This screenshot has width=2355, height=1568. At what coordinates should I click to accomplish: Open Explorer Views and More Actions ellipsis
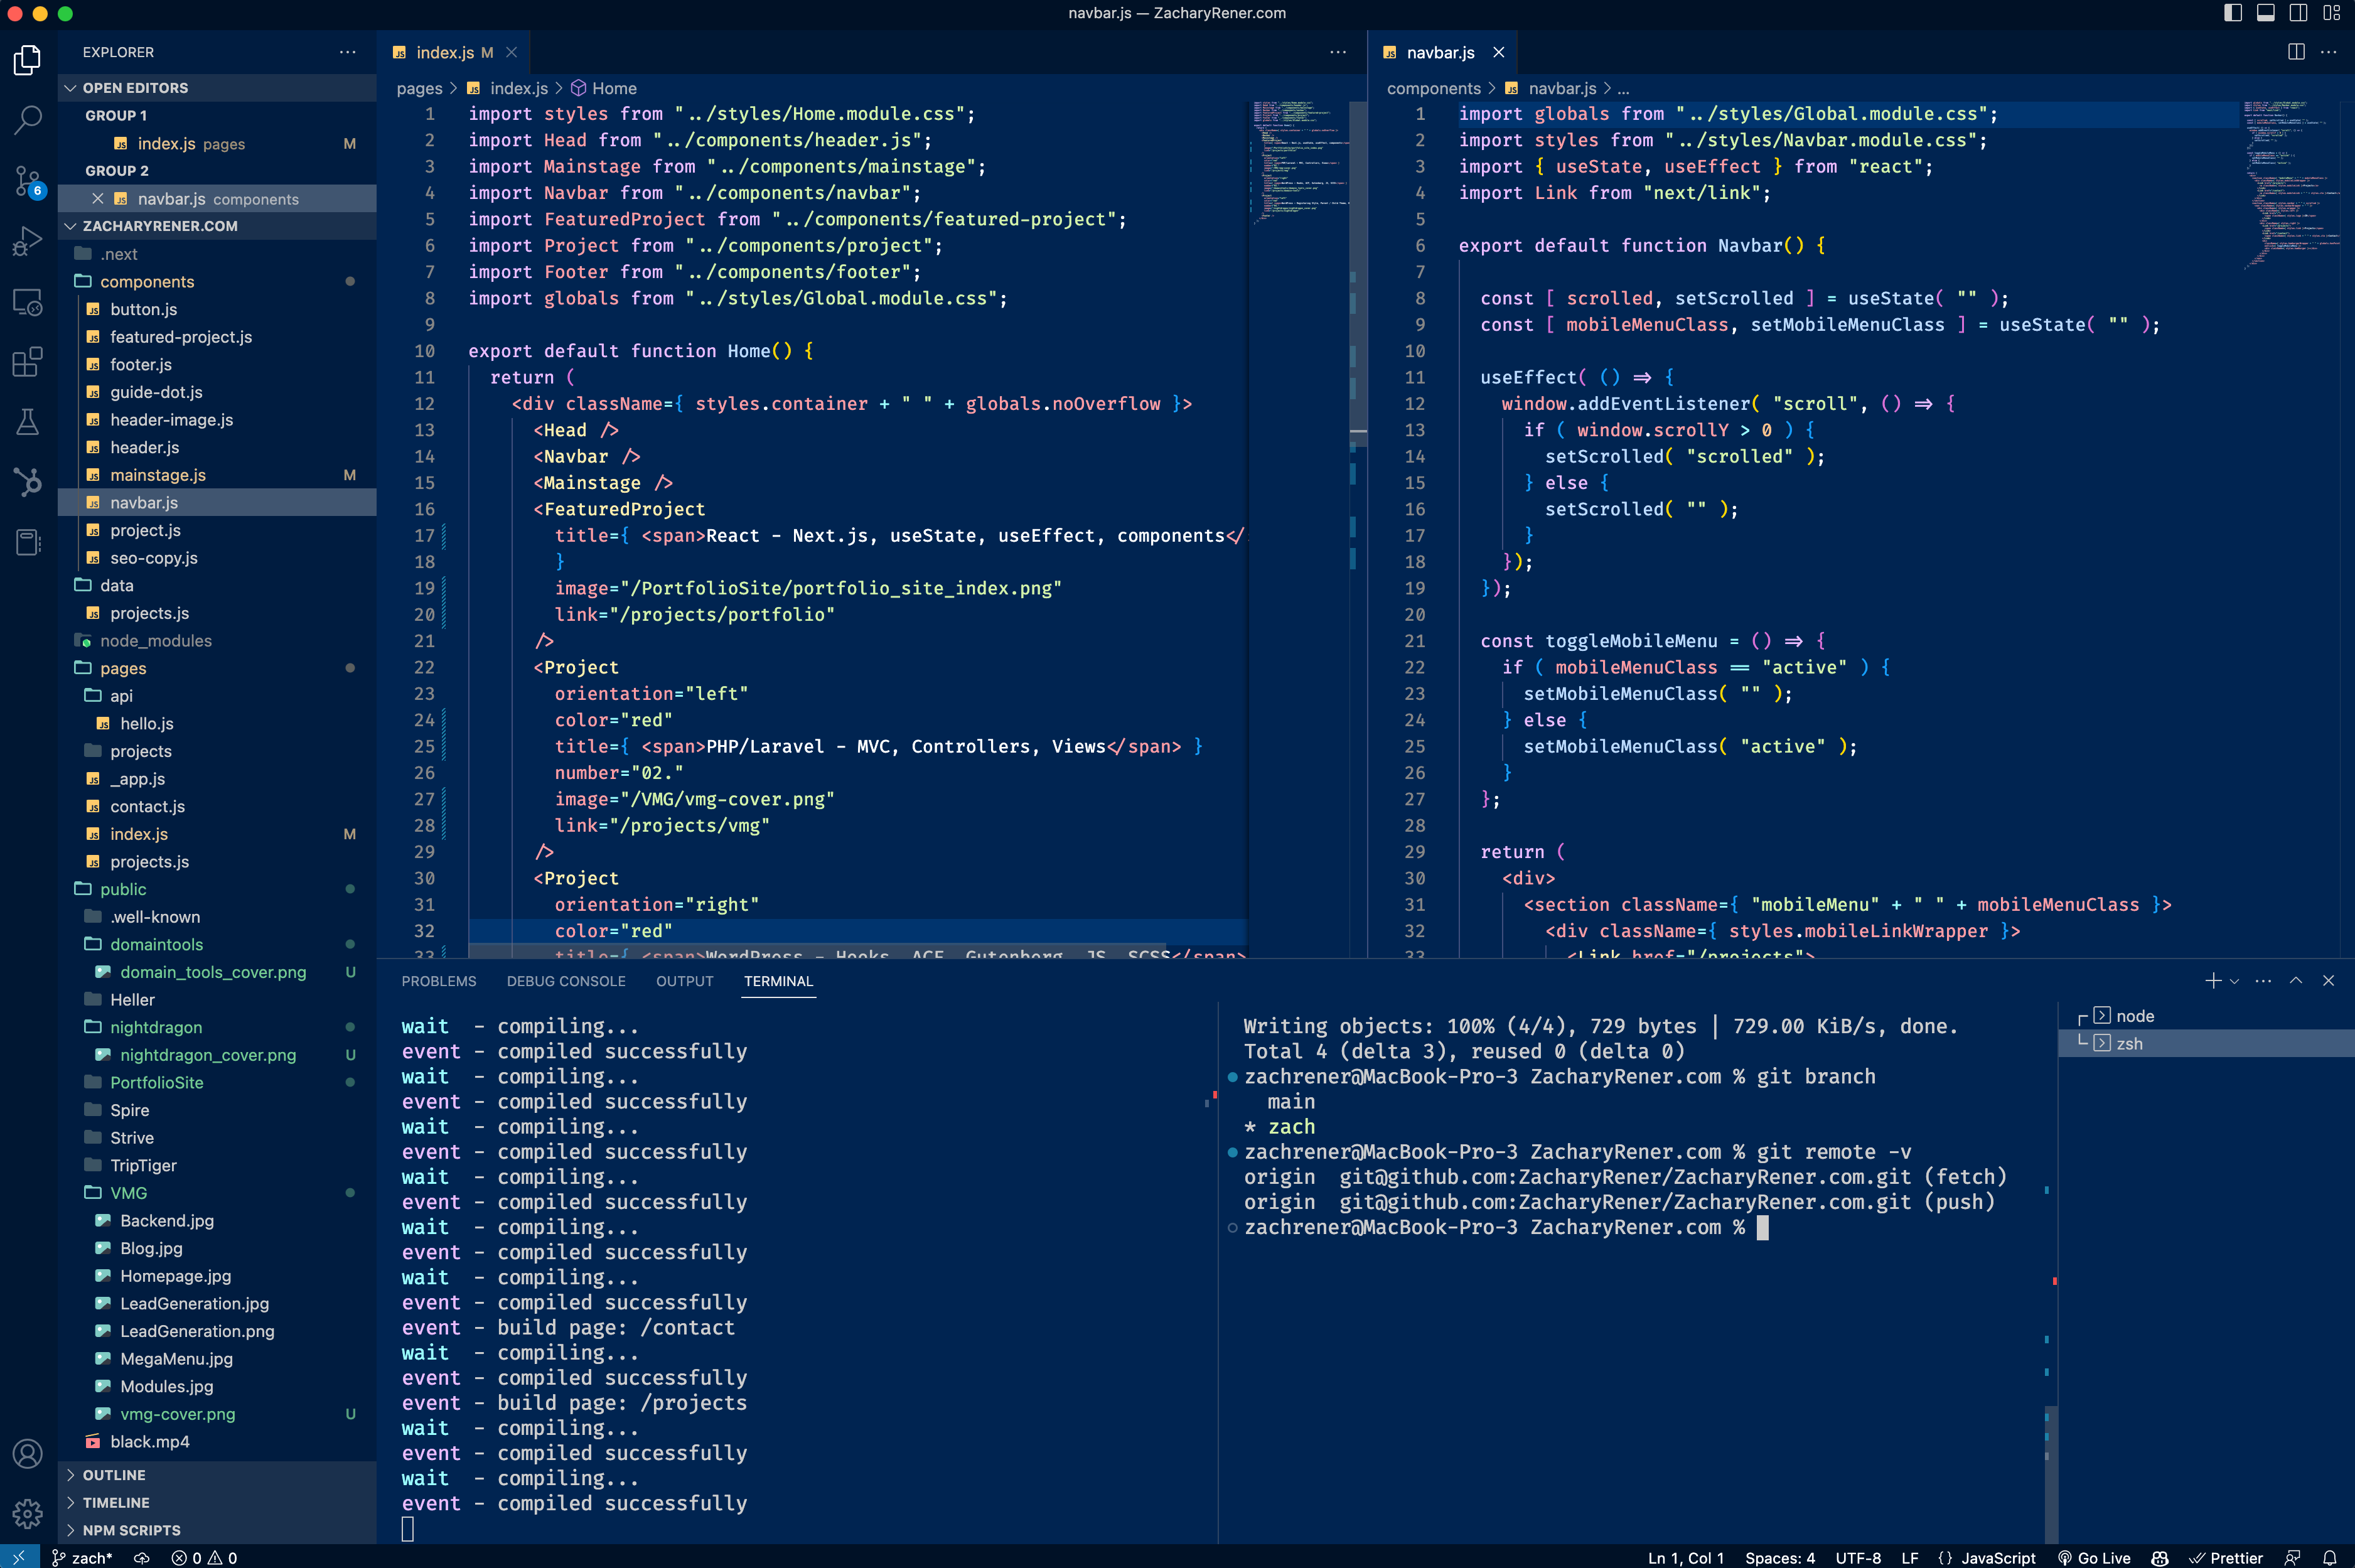click(348, 52)
